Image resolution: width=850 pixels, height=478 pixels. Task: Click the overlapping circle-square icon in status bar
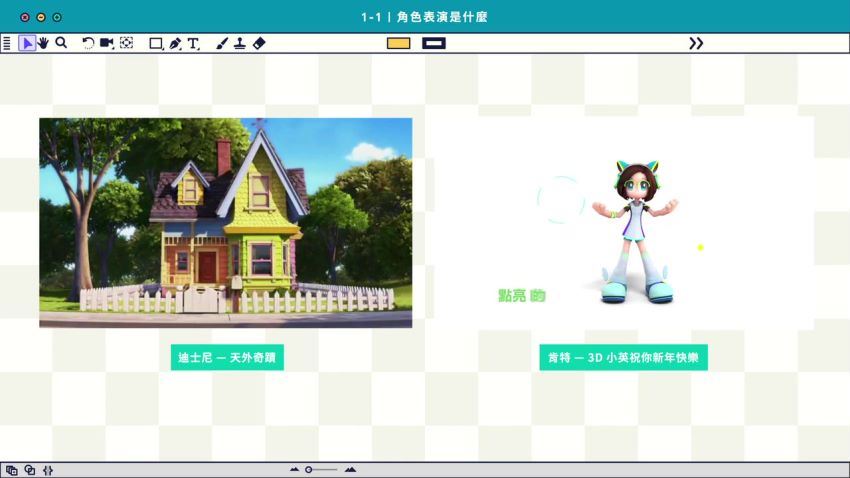(x=30, y=470)
